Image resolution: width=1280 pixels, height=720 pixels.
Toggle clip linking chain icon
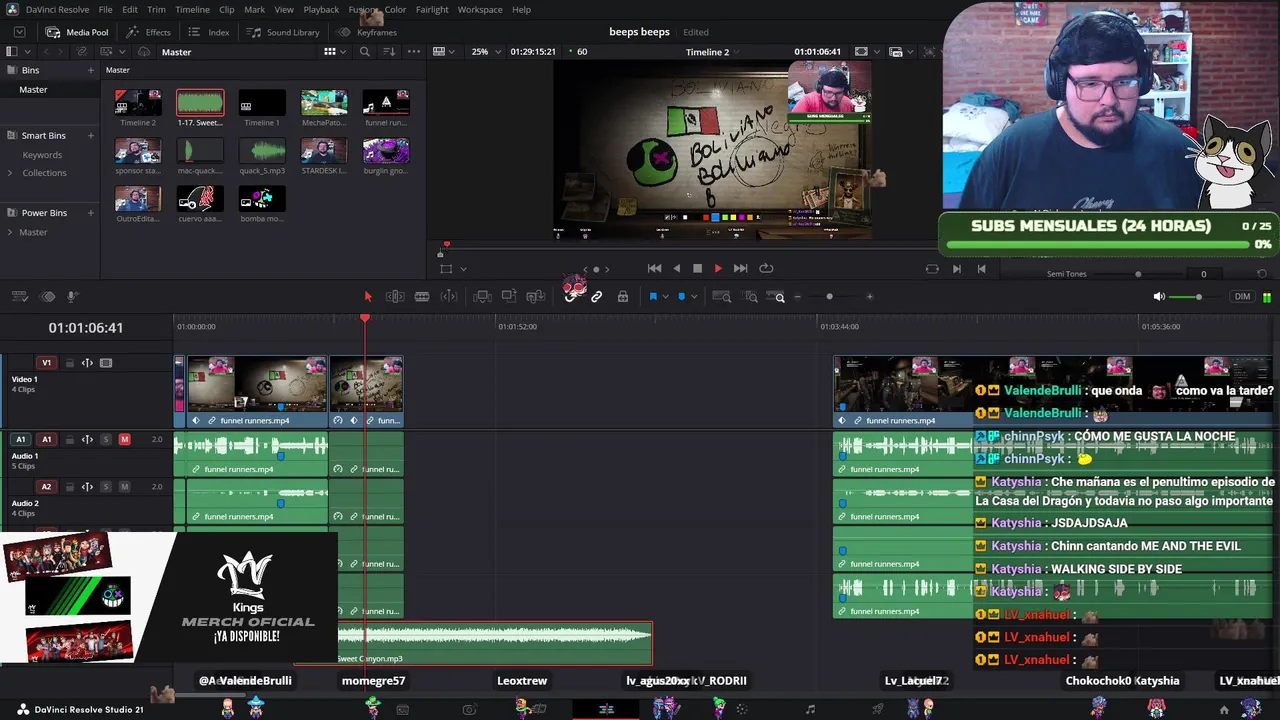pyautogui.click(x=597, y=297)
